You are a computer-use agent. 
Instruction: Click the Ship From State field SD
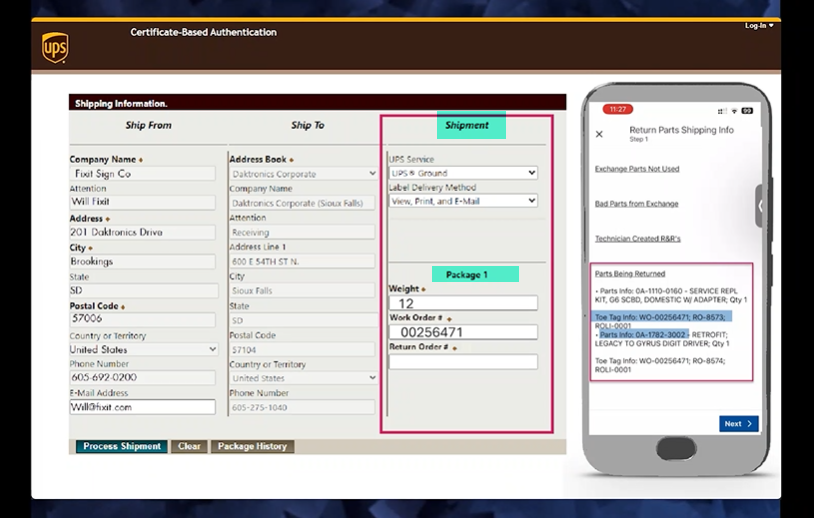(144, 291)
